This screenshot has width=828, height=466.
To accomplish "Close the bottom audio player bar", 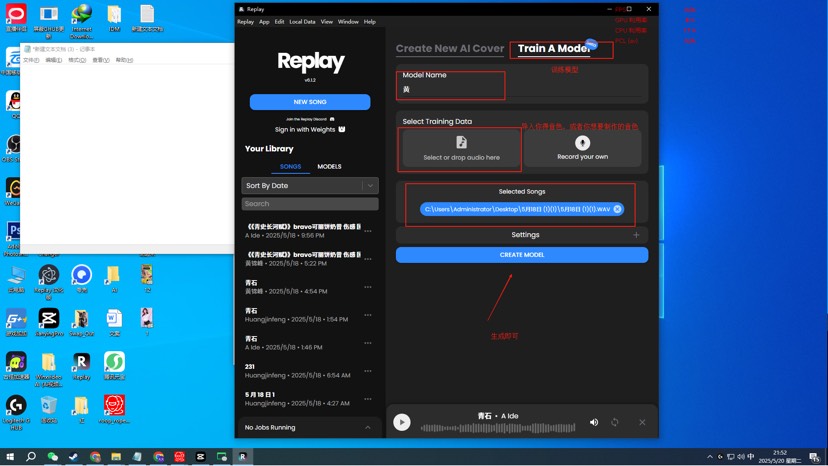I will click(642, 422).
